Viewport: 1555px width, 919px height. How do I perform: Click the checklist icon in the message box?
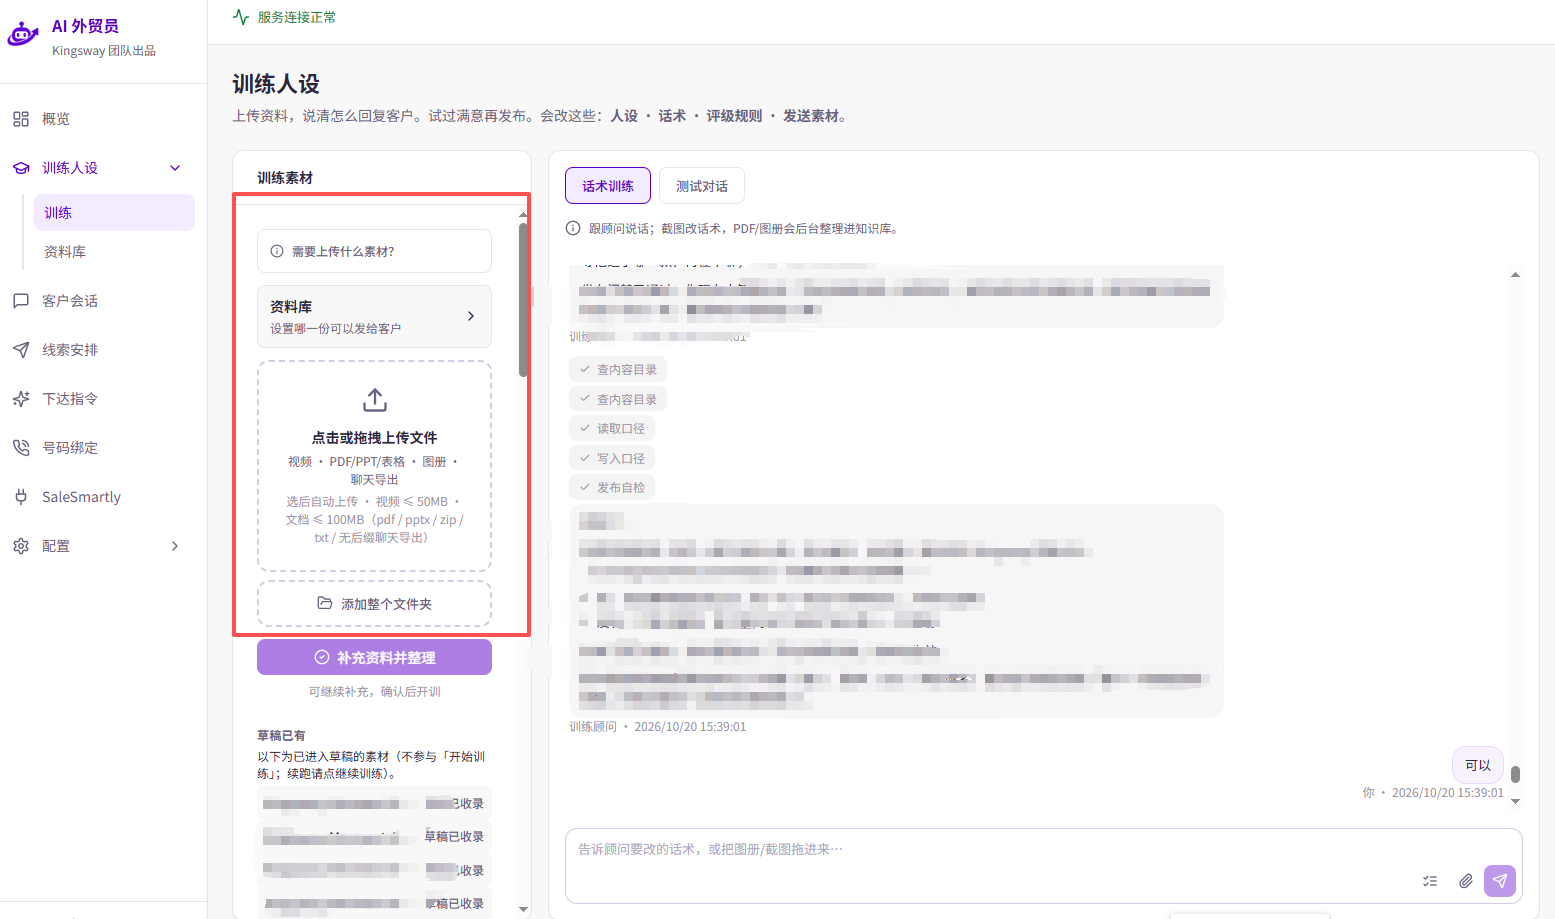pos(1430,881)
